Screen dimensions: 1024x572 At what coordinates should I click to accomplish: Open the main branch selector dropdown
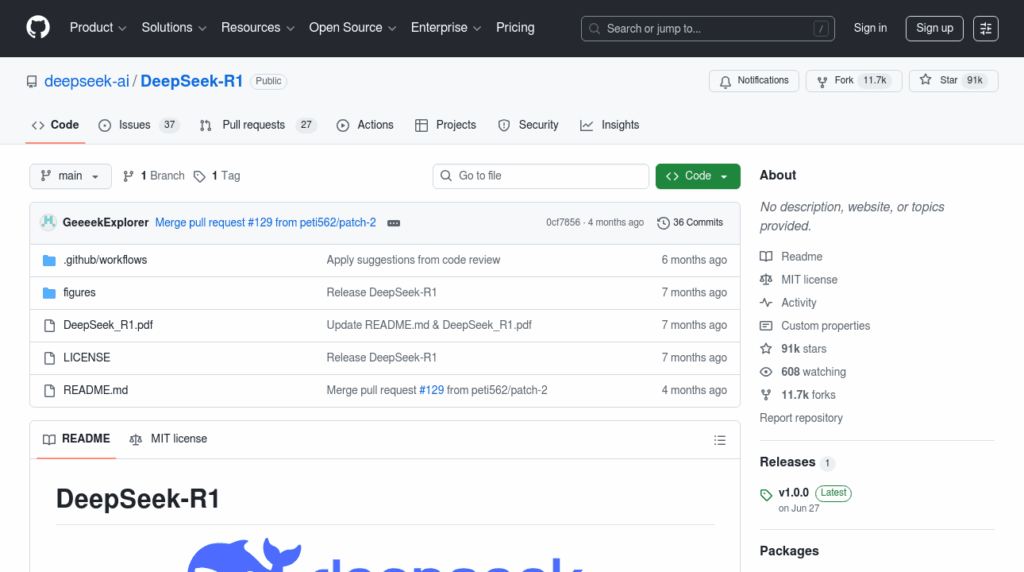pos(71,176)
